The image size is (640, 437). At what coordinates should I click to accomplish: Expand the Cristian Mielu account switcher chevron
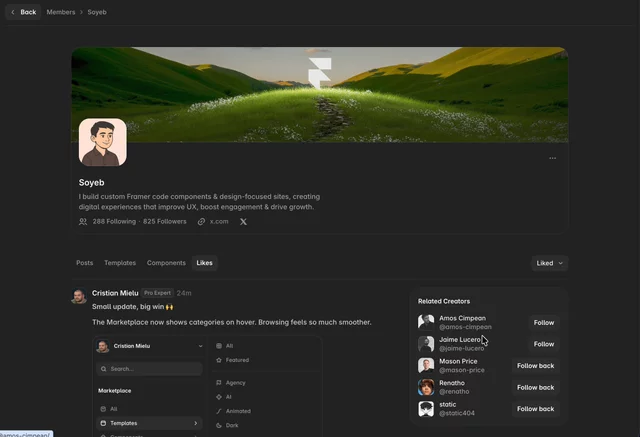point(200,346)
